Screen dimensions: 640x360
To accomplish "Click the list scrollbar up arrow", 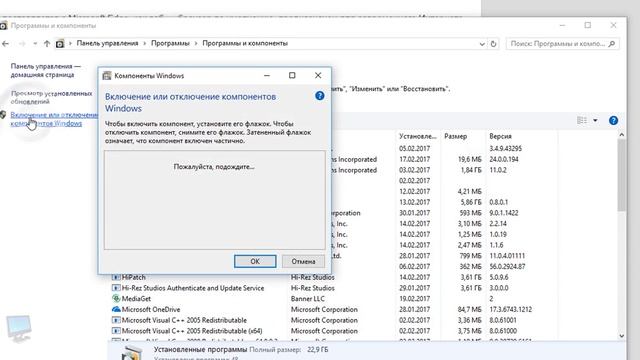I will [621, 135].
